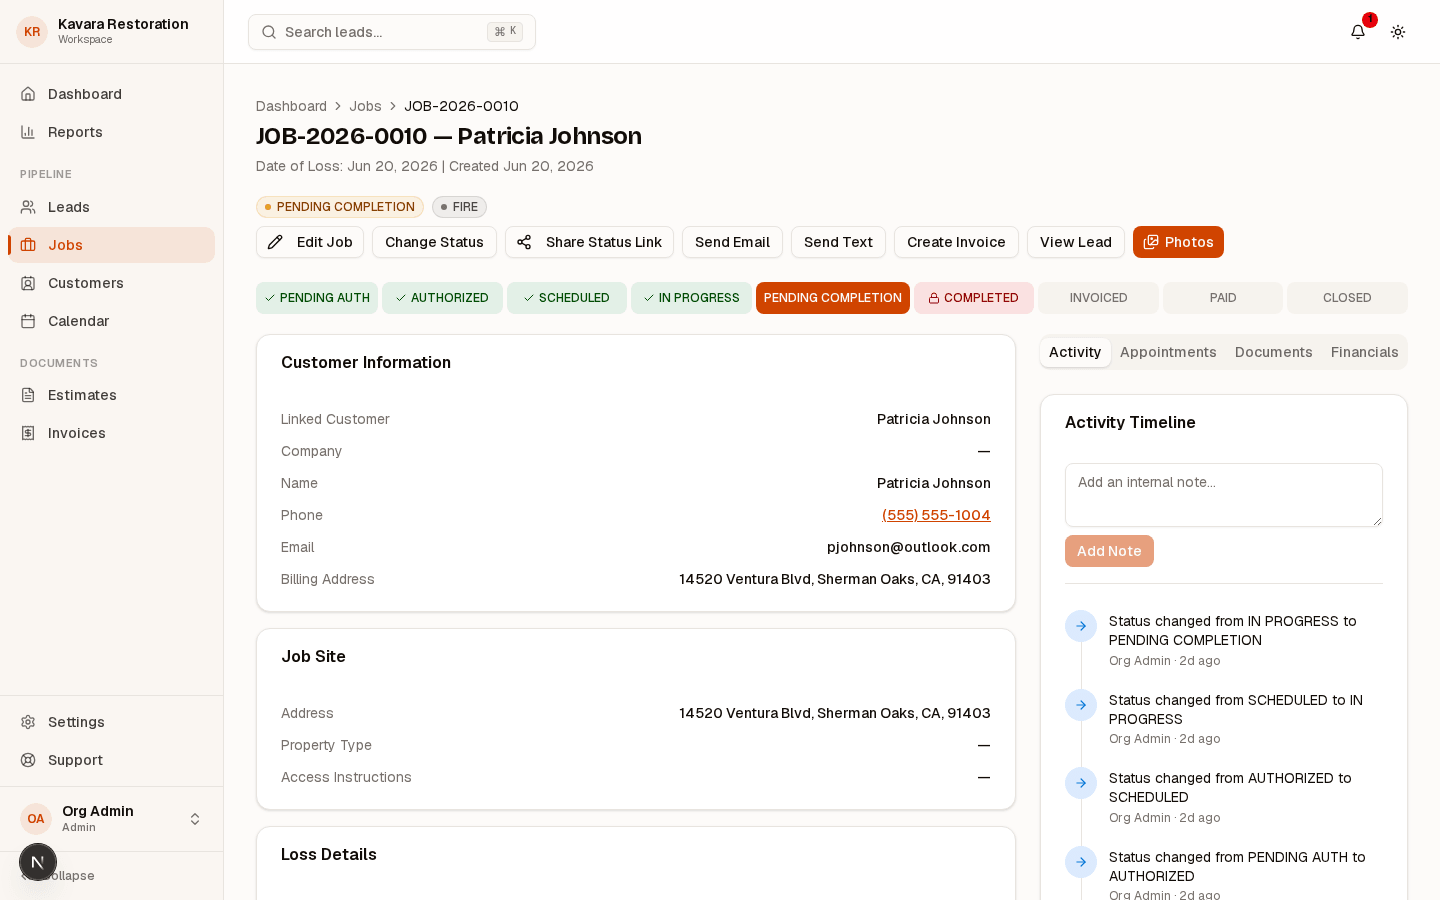The width and height of the screenshot is (1440, 900).
Task: Click the FIRE tag badge
Action: [459, 207]
